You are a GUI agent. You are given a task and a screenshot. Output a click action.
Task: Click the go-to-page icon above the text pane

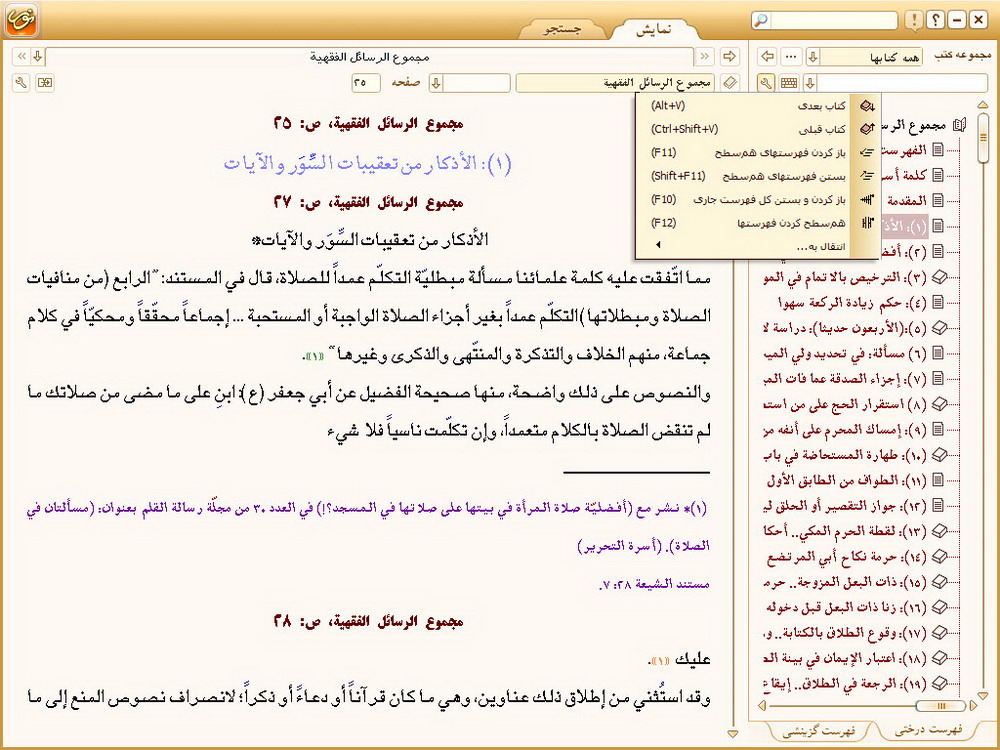(x=45, y=83)
